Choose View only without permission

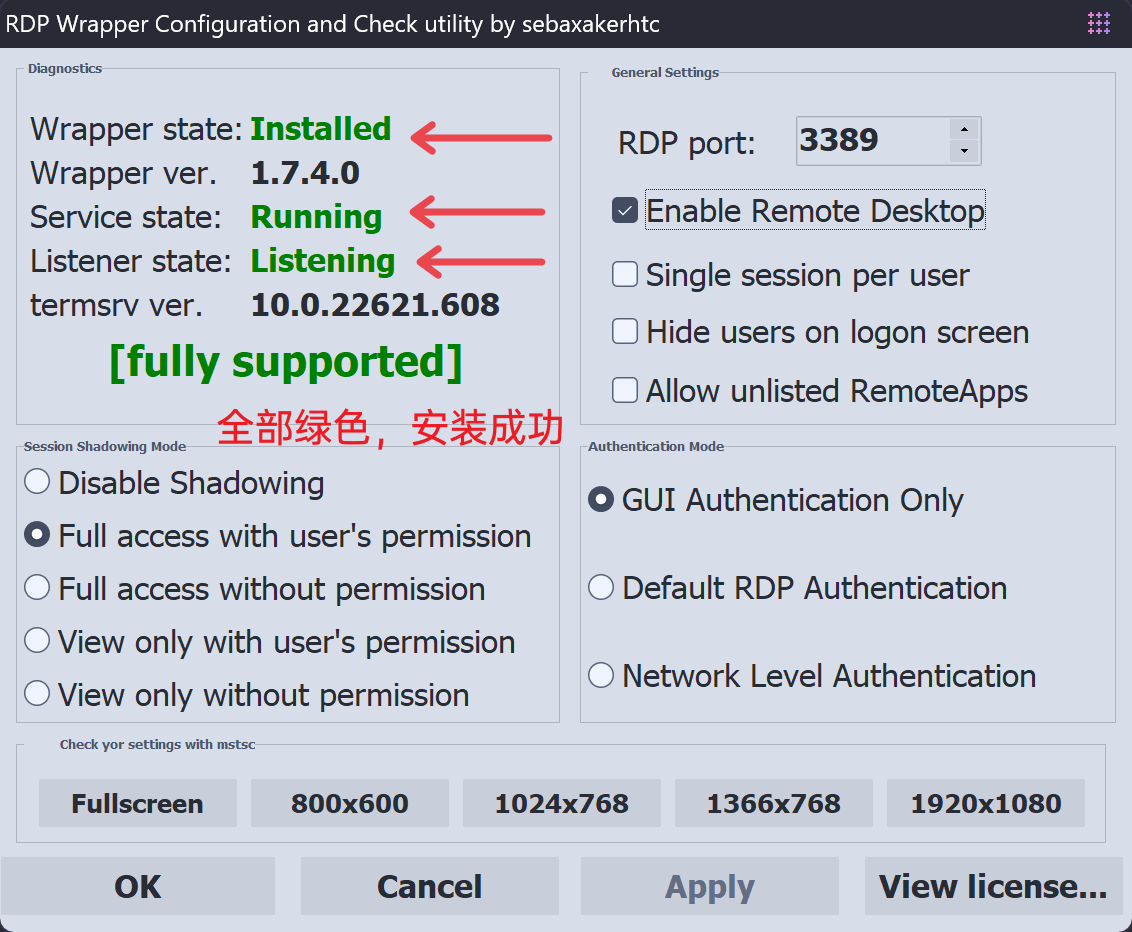point(37,694)
